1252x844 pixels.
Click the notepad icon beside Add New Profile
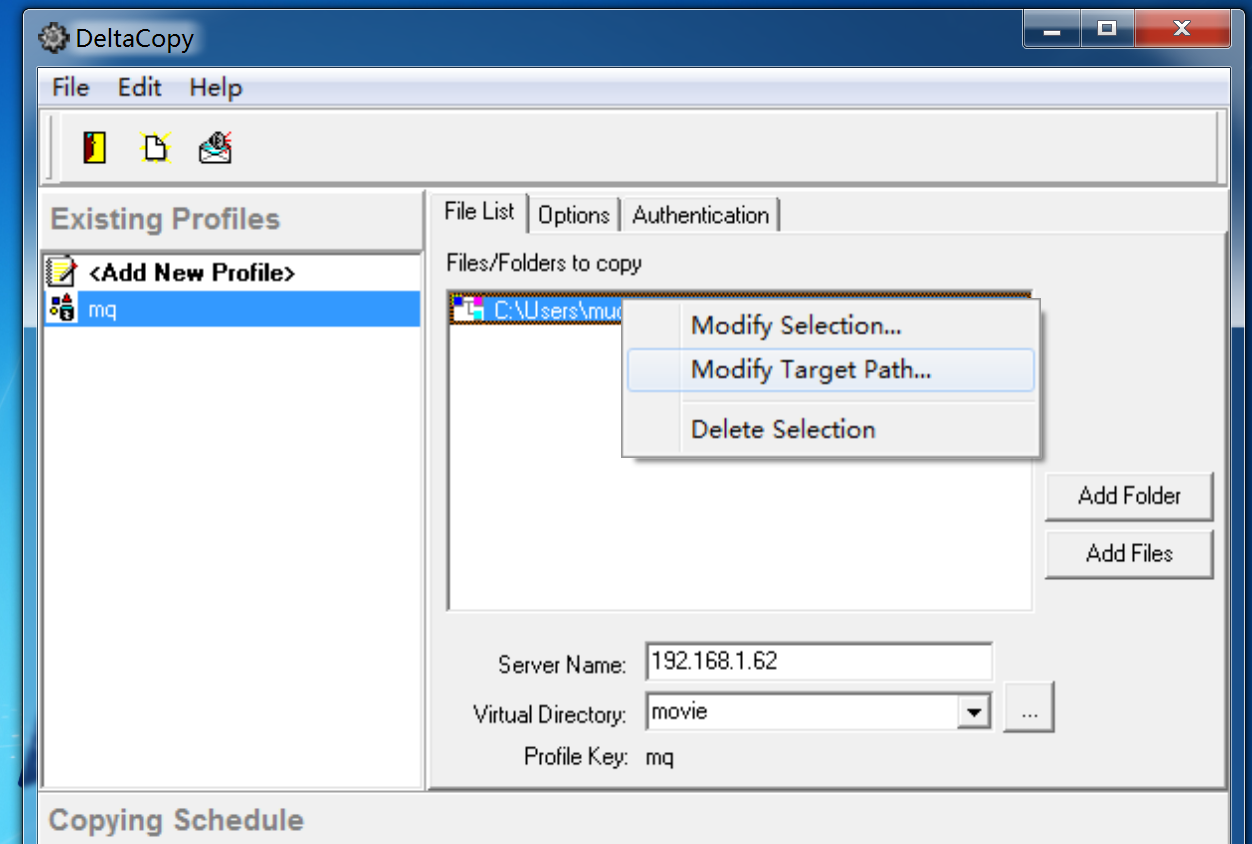[x=62, y=272]
